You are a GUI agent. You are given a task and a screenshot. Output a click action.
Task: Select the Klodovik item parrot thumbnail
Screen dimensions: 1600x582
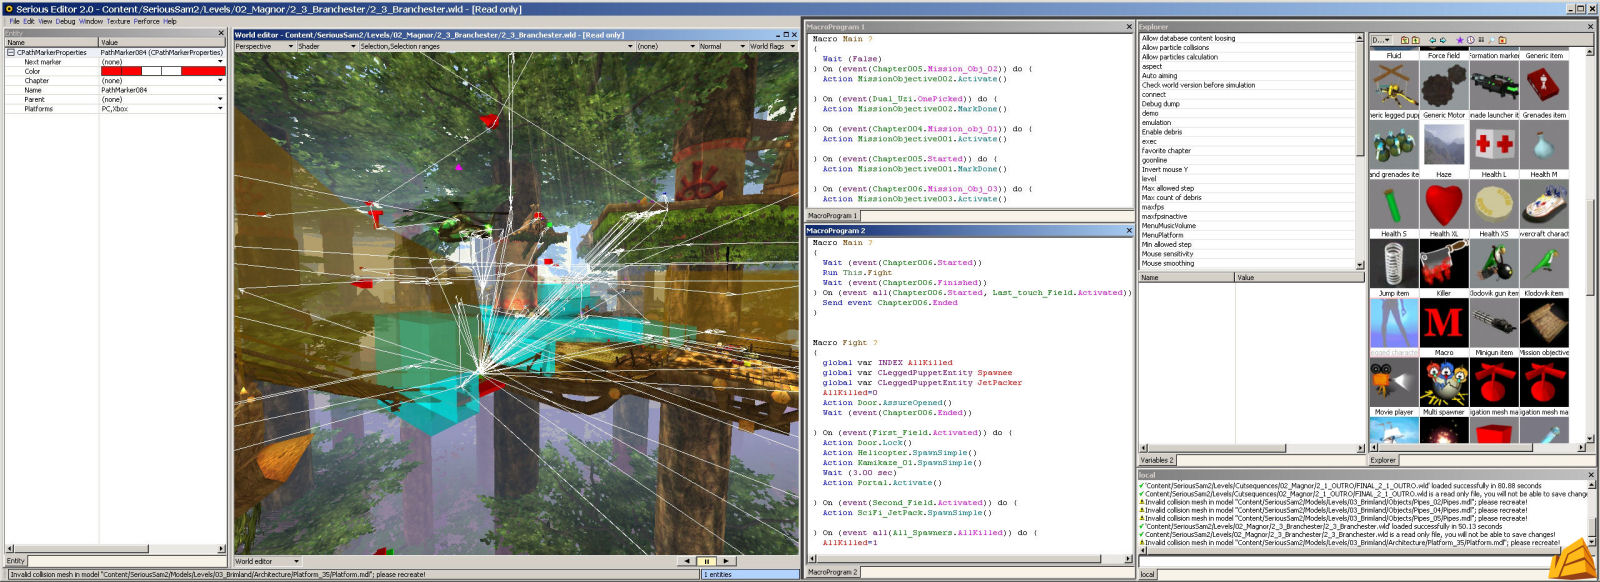(1544, 264)
